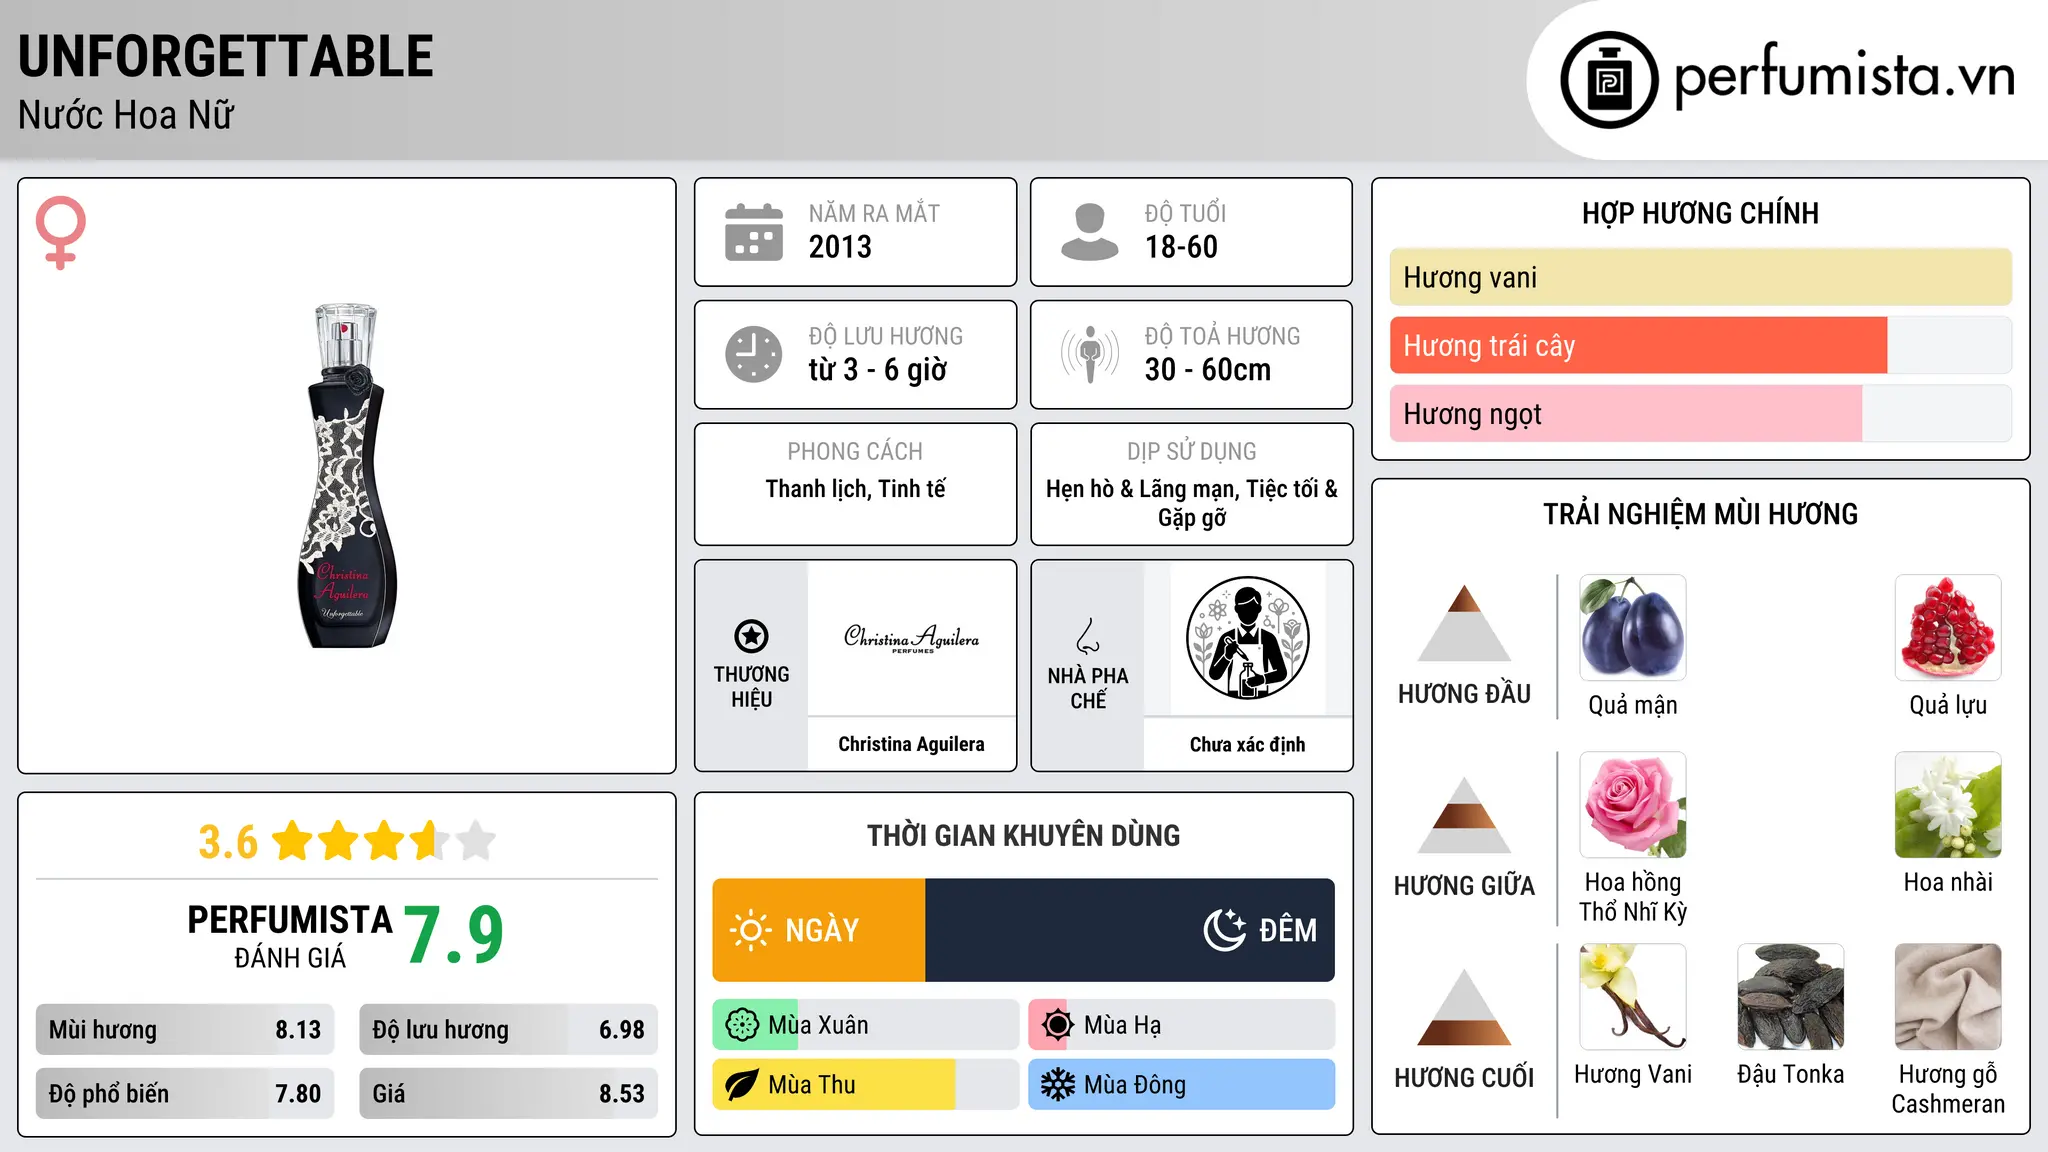This screenshot has height=1152, width=2048.
Task: Click the Christina Aguilera Perfumes brand logo
Action: pyautogui.click(x=911, y=638)
